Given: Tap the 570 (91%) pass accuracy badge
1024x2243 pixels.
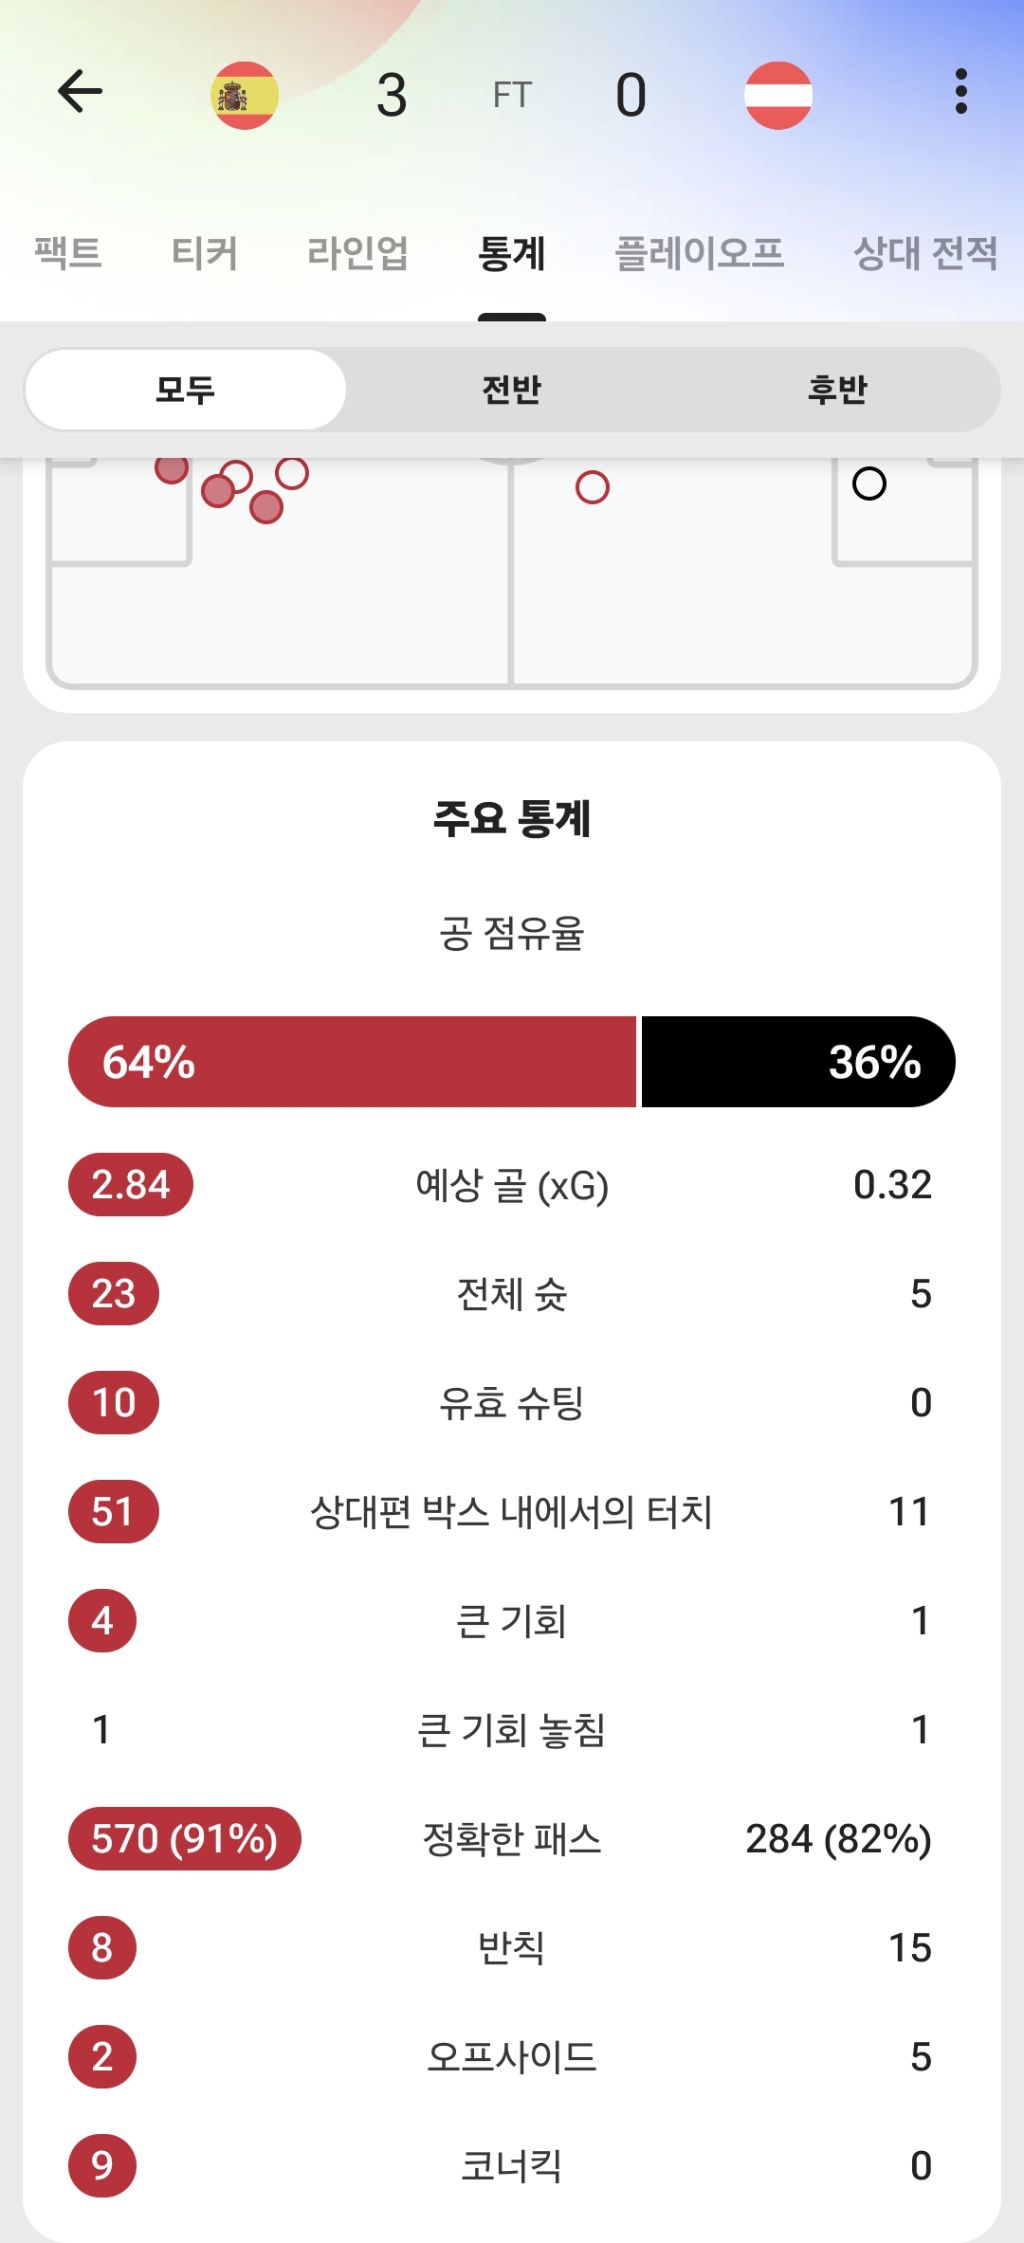Looking at the screenshot, I should pyautogui.click(x=184, y=1839).
